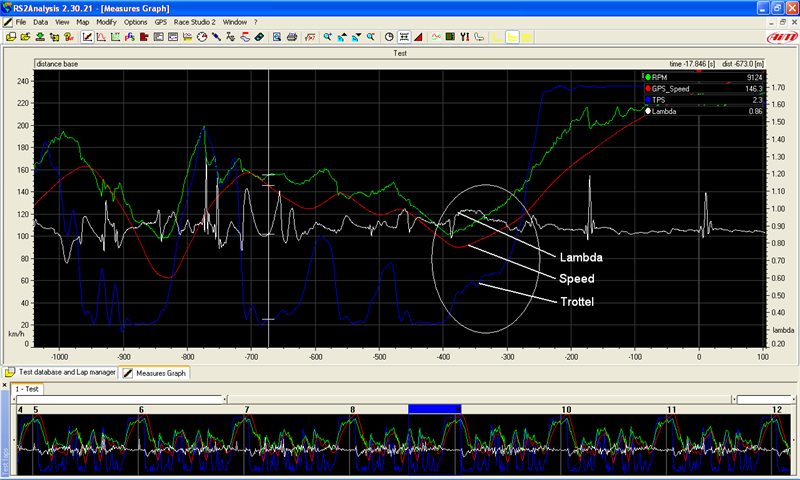Screen dimensions: 800x480
Task: Click the math channel square-root icon
Action: [x=310, y=37]
